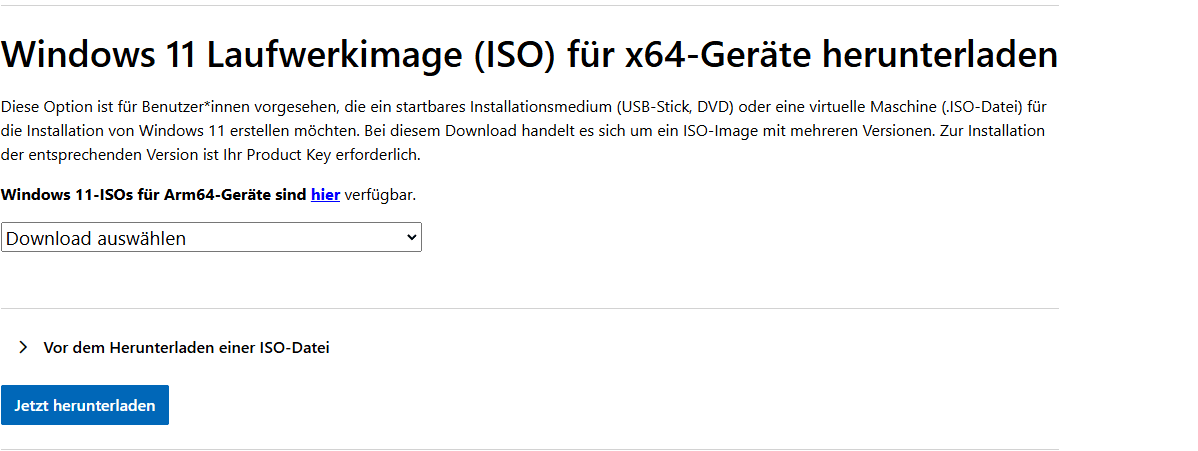
Task: Click the chevron icon beside the ISO-Datei section
Action: click(x=23, y=348)
